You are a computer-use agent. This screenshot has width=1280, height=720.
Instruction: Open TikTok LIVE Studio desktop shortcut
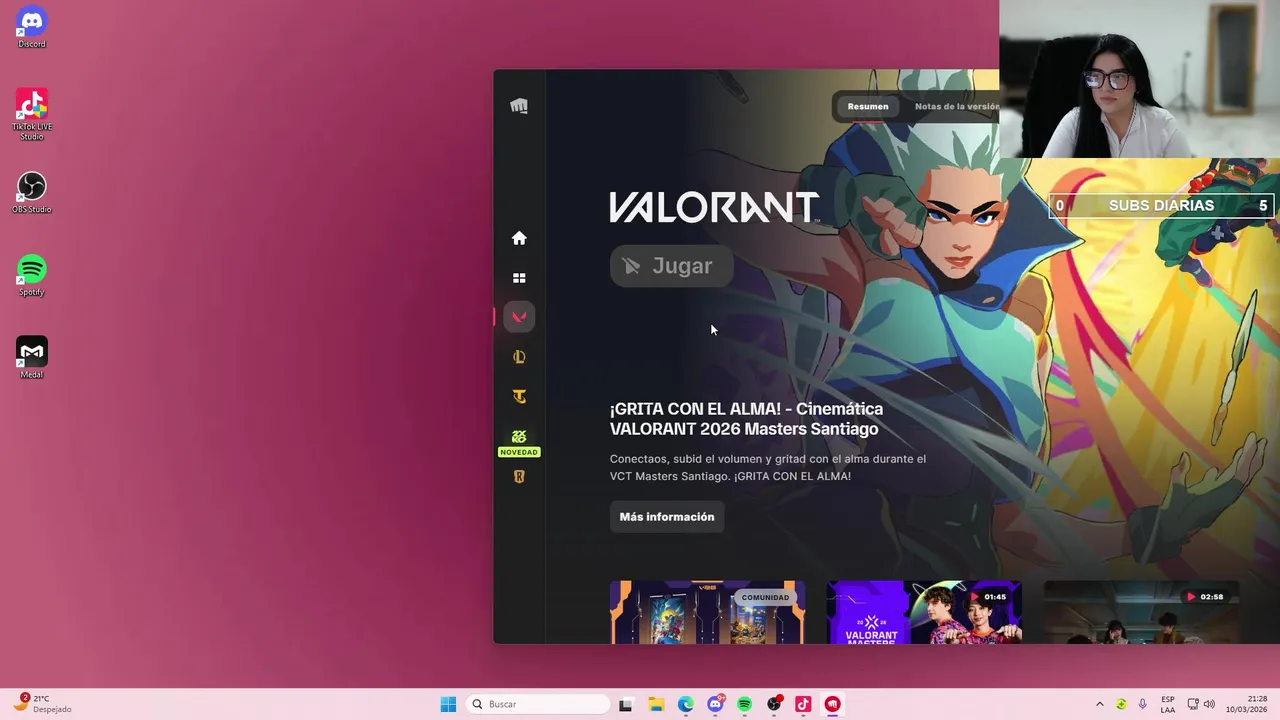(x=32, y=114)
